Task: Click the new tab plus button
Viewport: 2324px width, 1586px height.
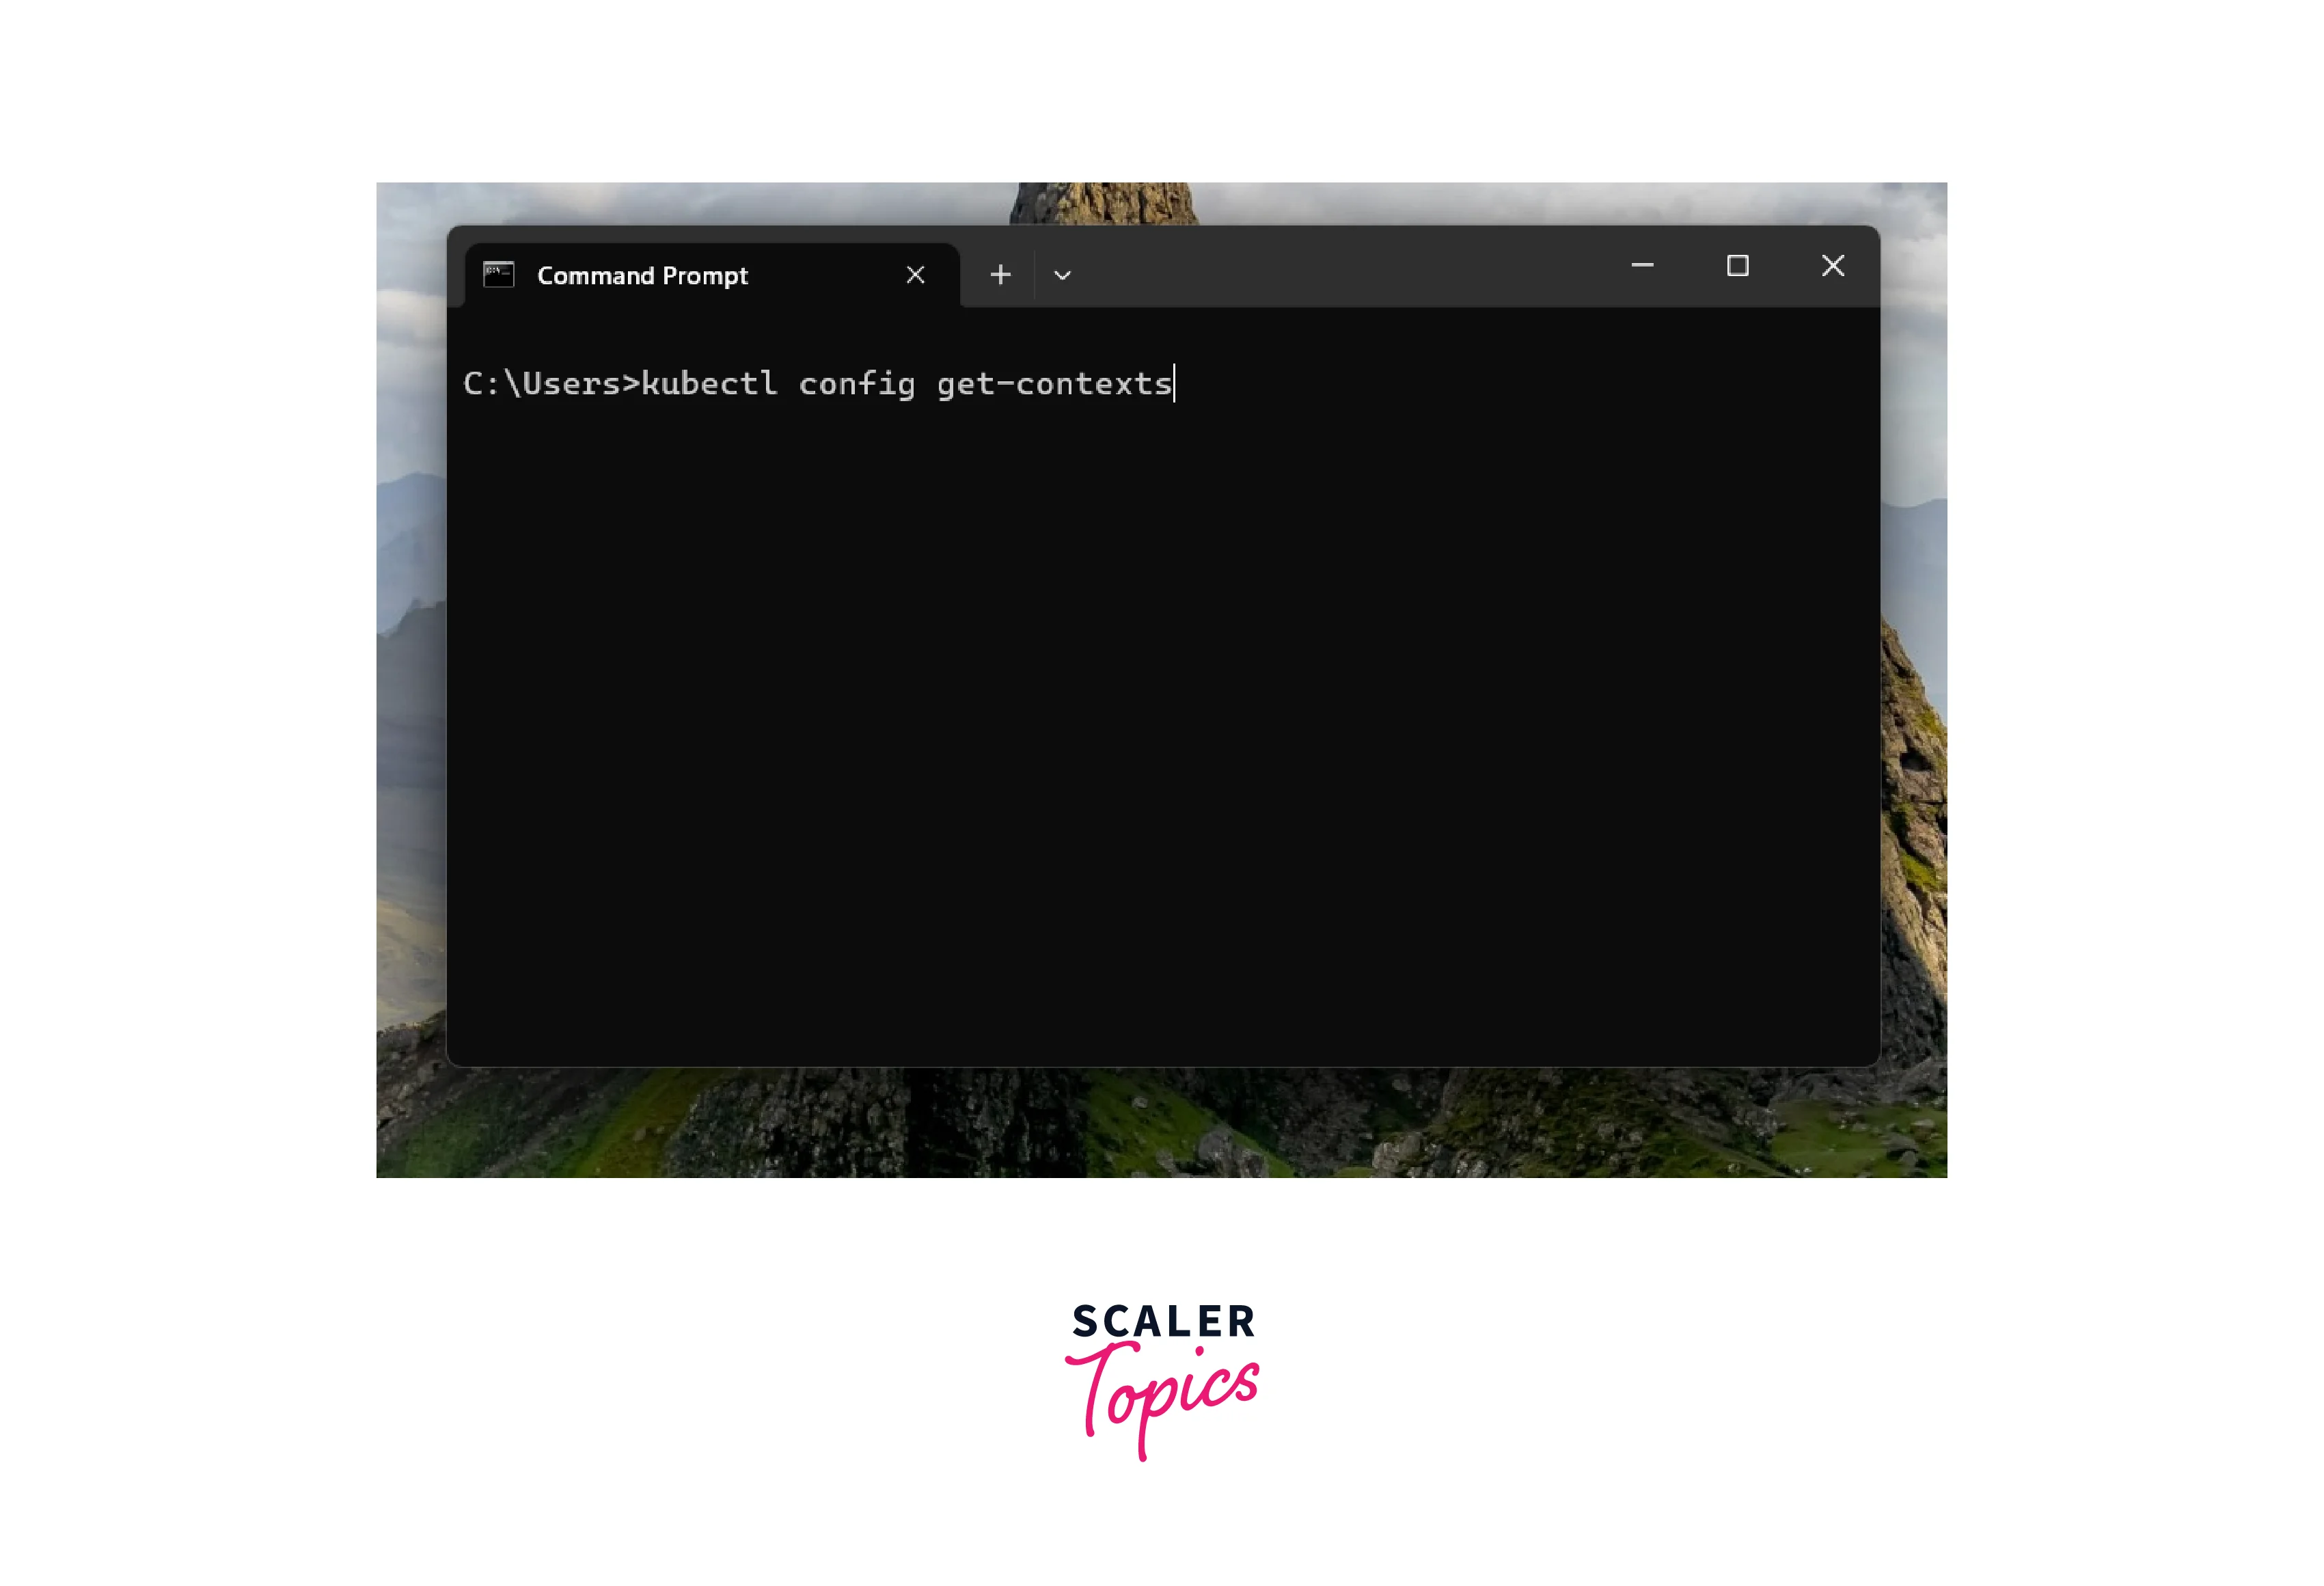Action: coord(1000,274)
